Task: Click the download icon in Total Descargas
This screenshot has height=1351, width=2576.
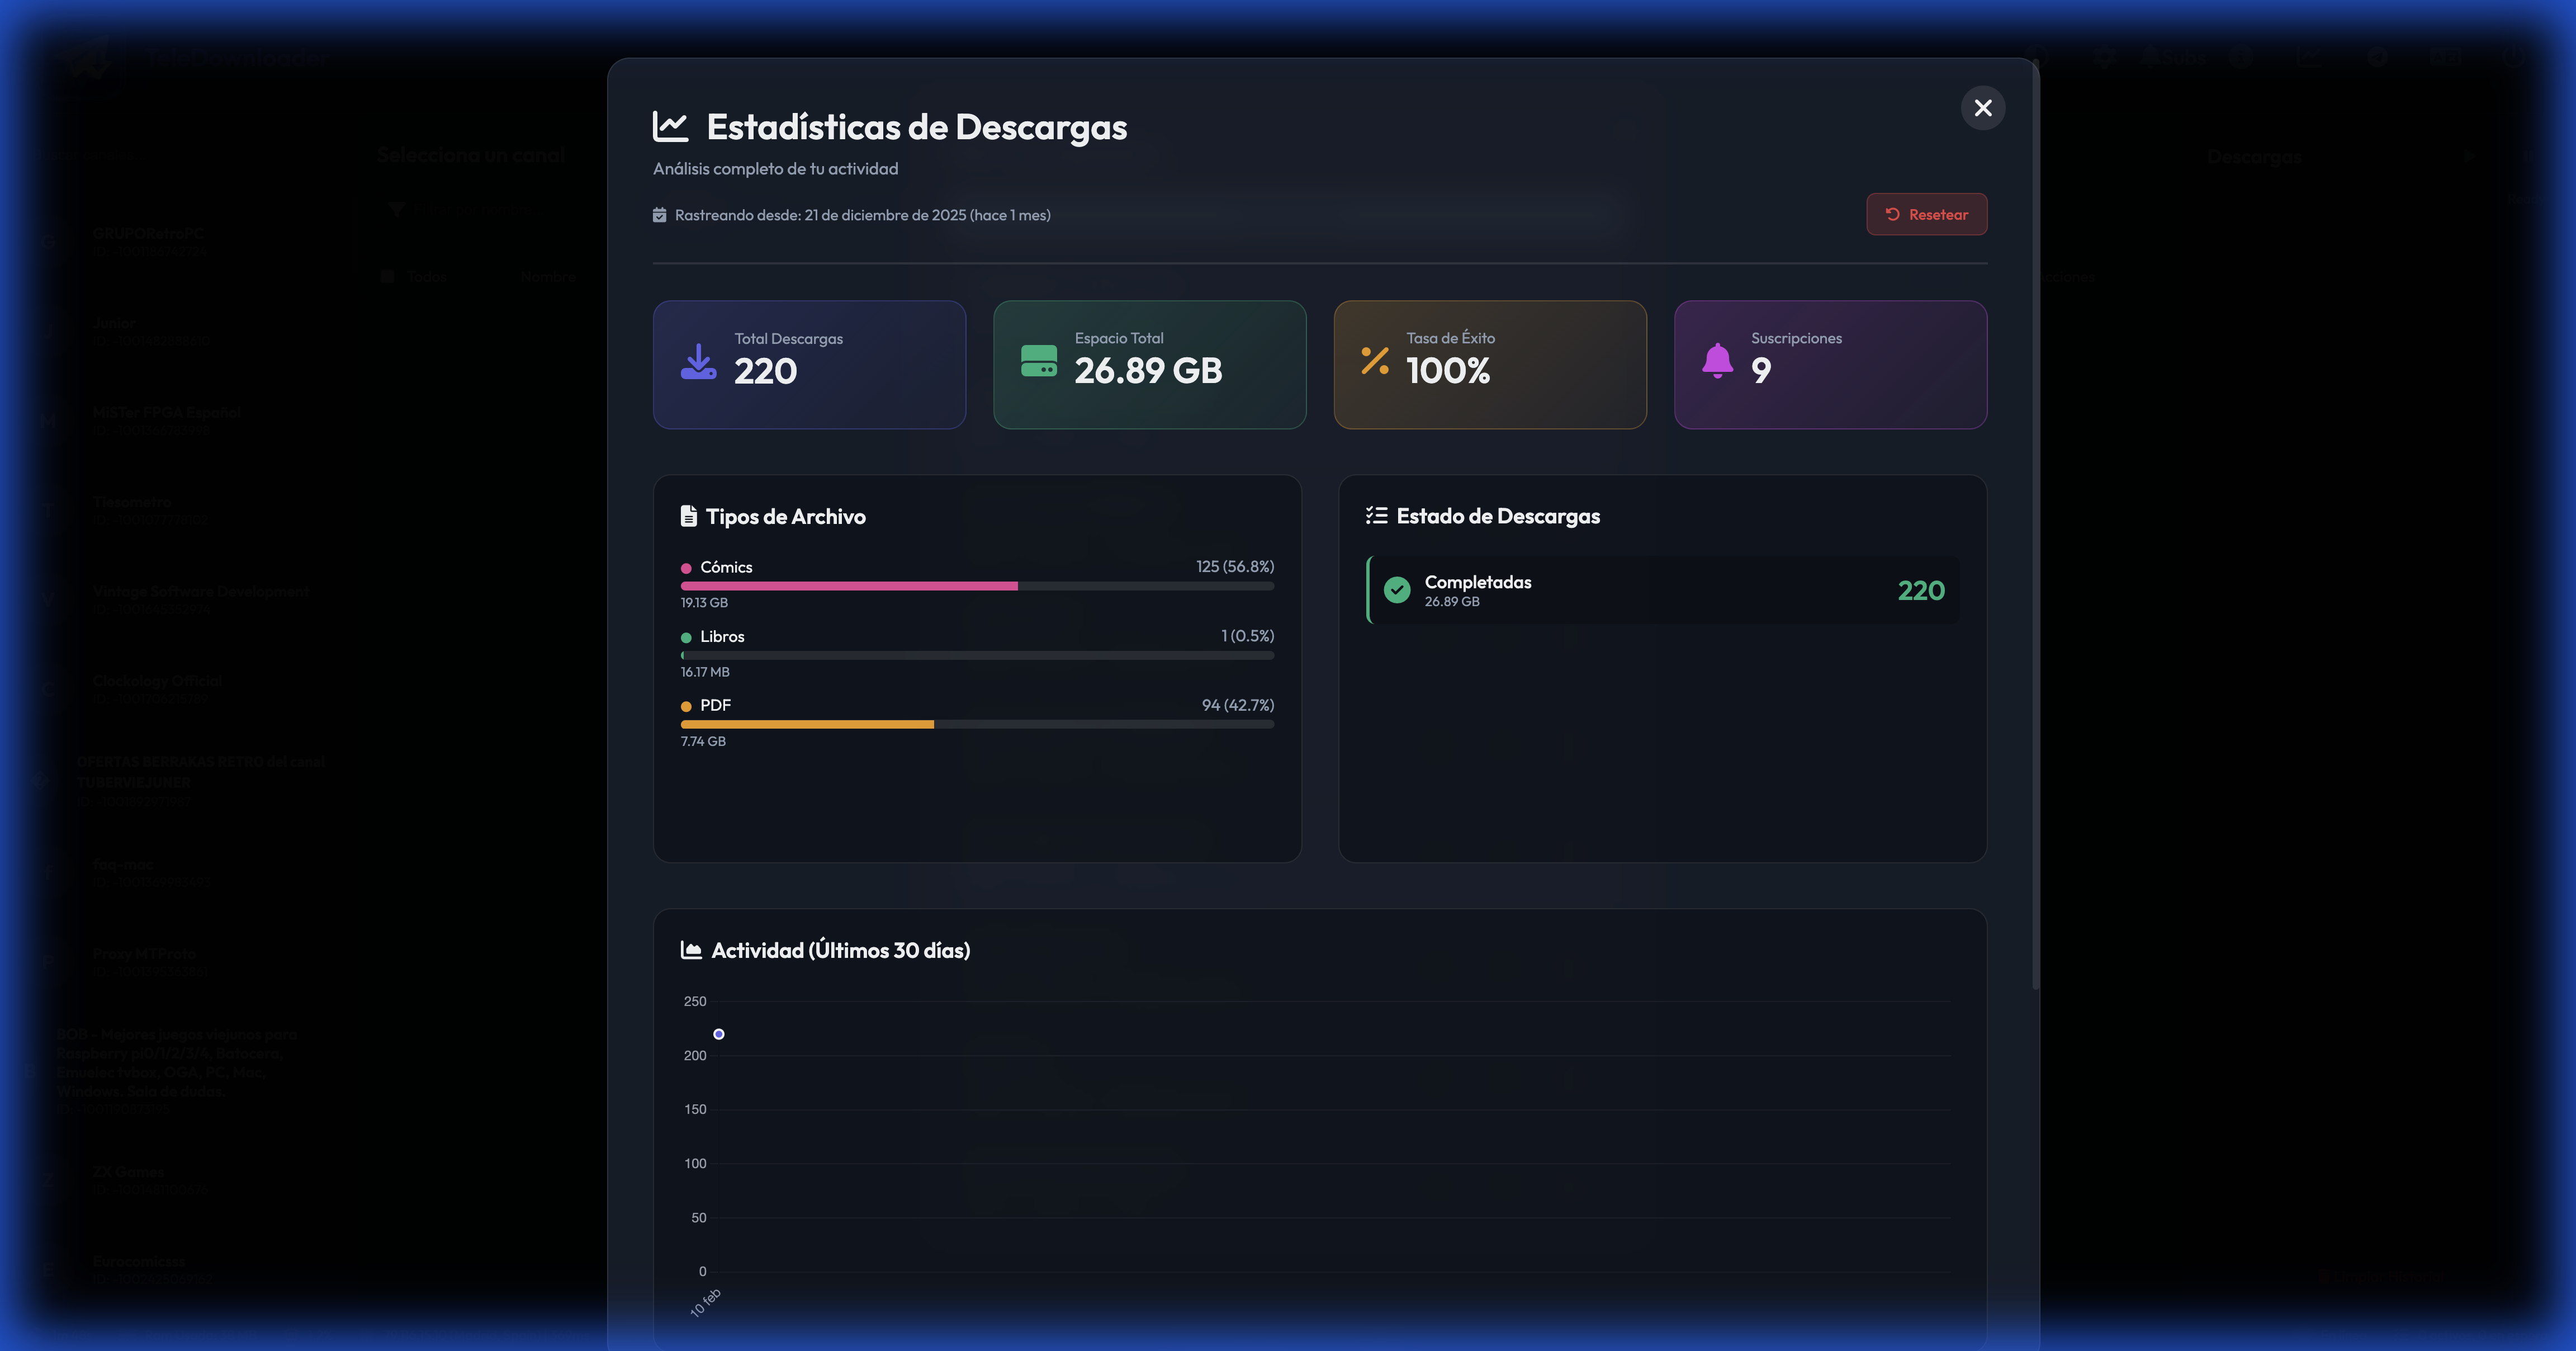Action: click(698, 363)
